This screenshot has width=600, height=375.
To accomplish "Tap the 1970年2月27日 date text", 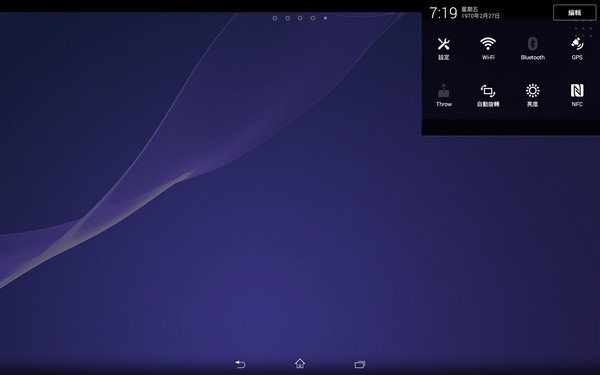I will click(481, 16).
